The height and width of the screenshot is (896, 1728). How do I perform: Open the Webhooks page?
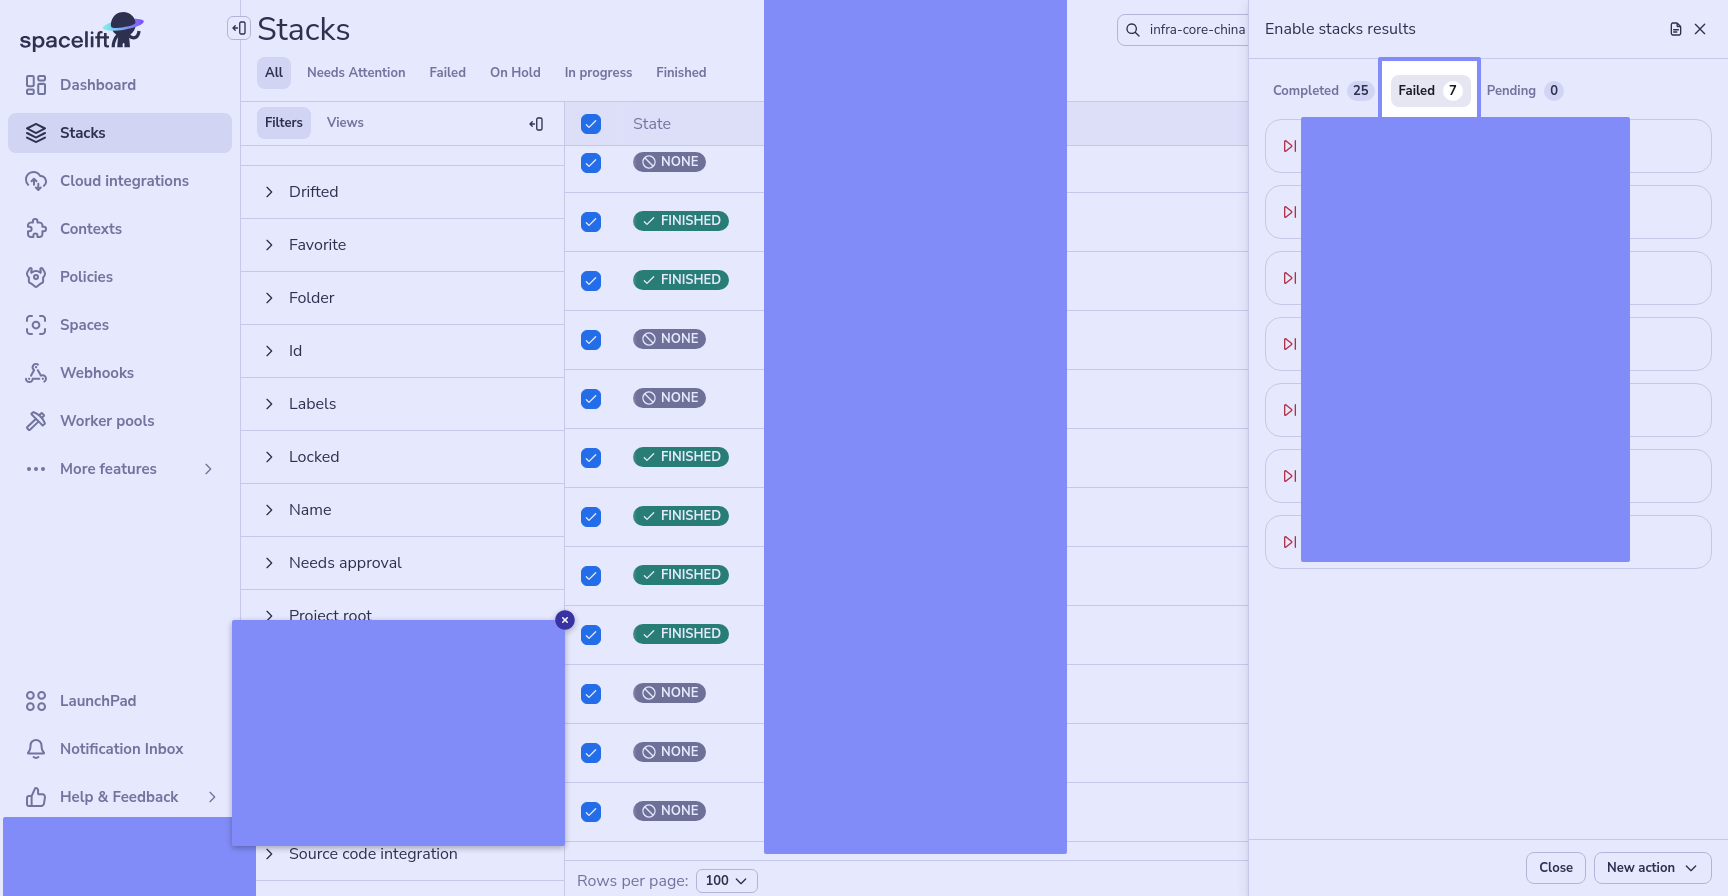point(96,373)
